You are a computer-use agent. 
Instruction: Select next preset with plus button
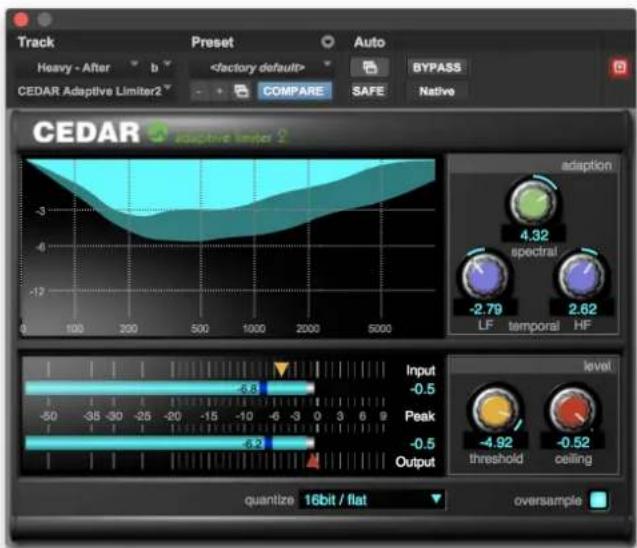219,91
